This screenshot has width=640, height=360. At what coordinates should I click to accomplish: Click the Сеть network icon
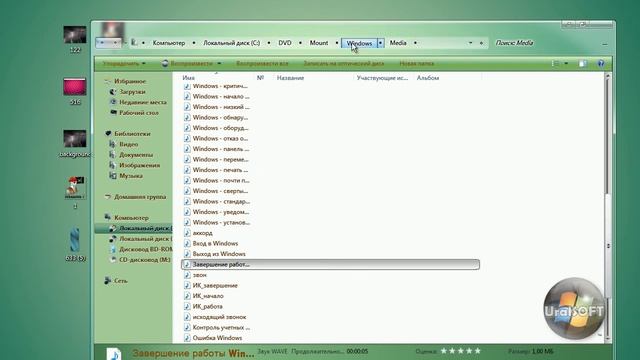tap(108, 280)
